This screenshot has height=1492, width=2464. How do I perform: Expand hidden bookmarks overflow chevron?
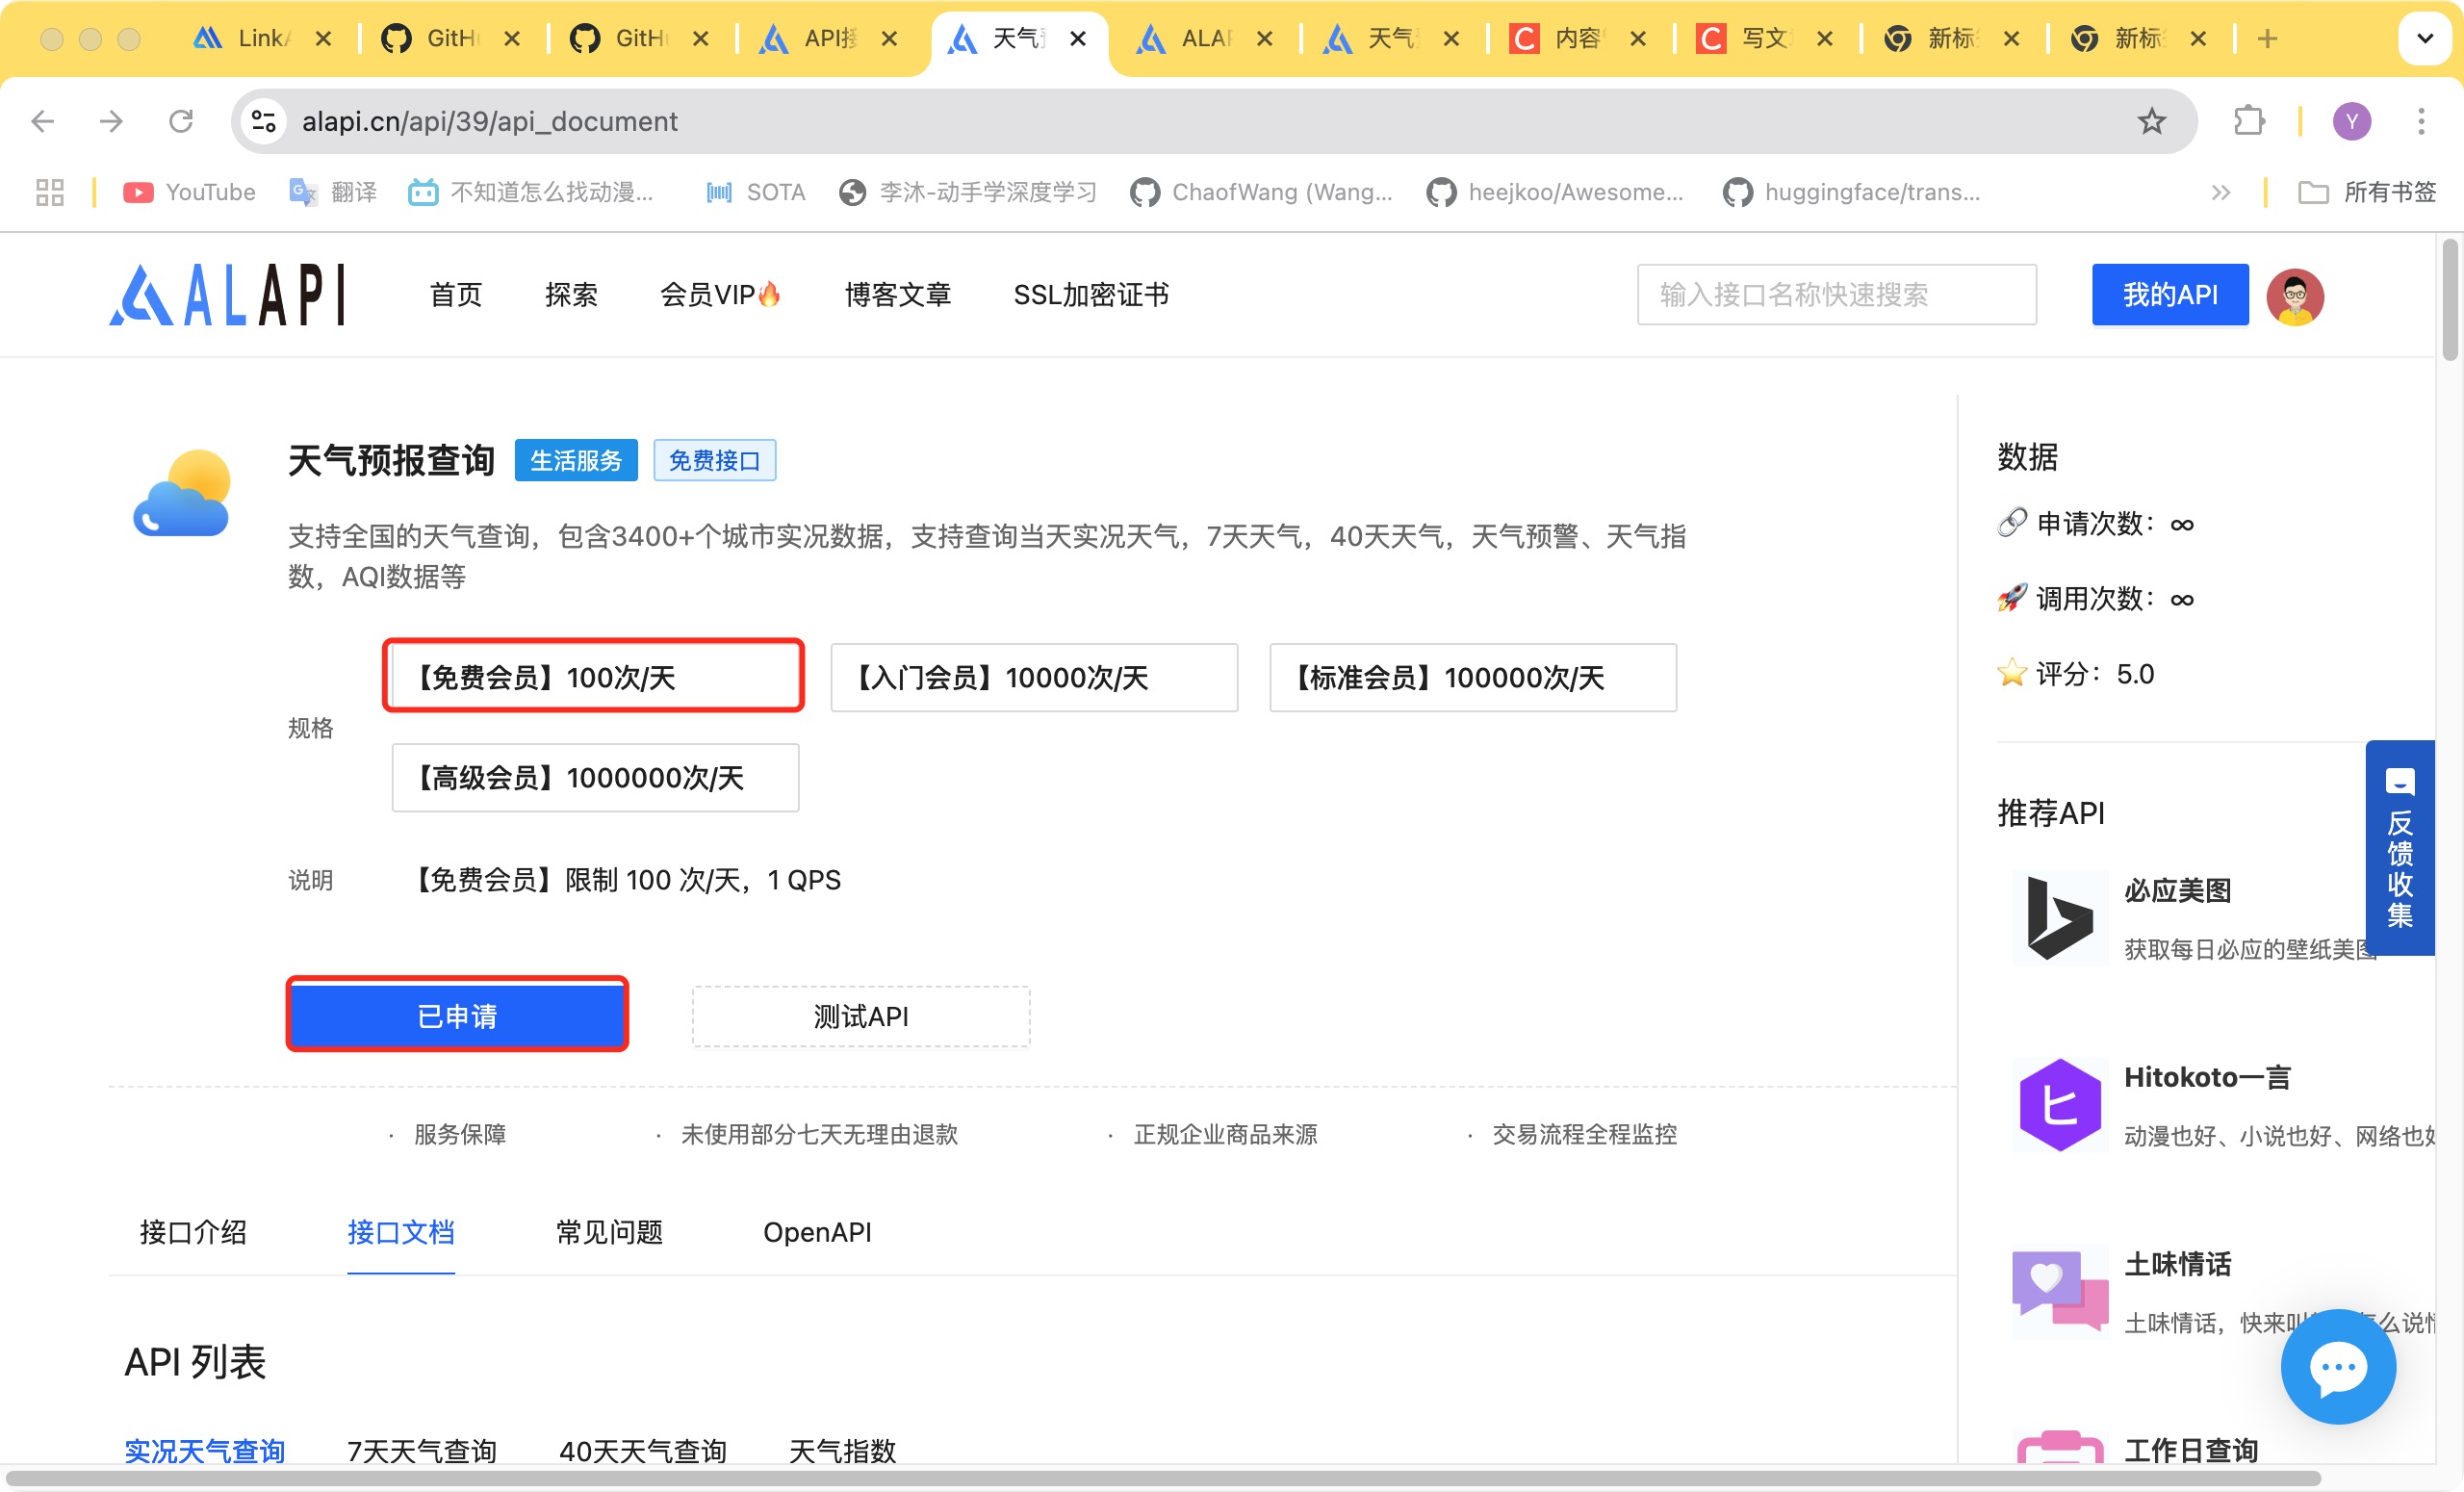click(x=2221, y=192)
